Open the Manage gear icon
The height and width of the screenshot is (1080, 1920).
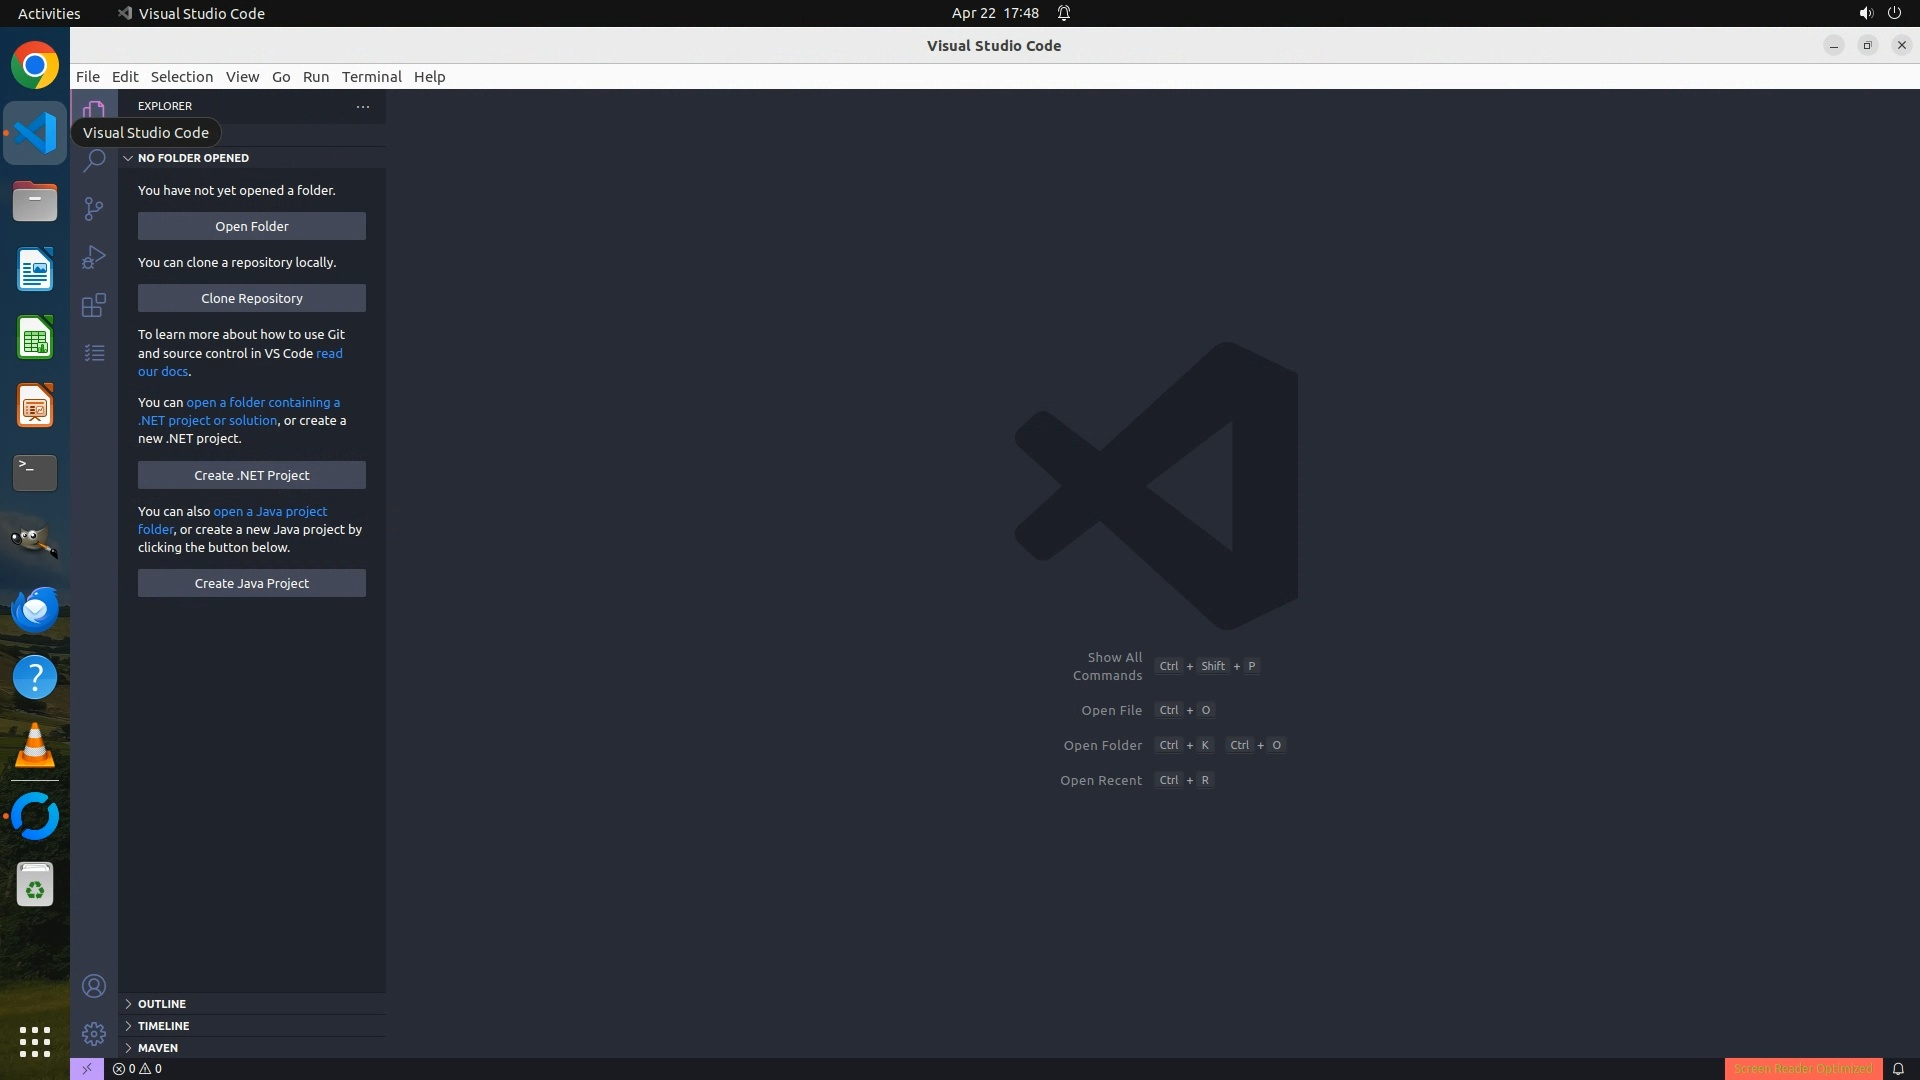tap(94, 1033)
